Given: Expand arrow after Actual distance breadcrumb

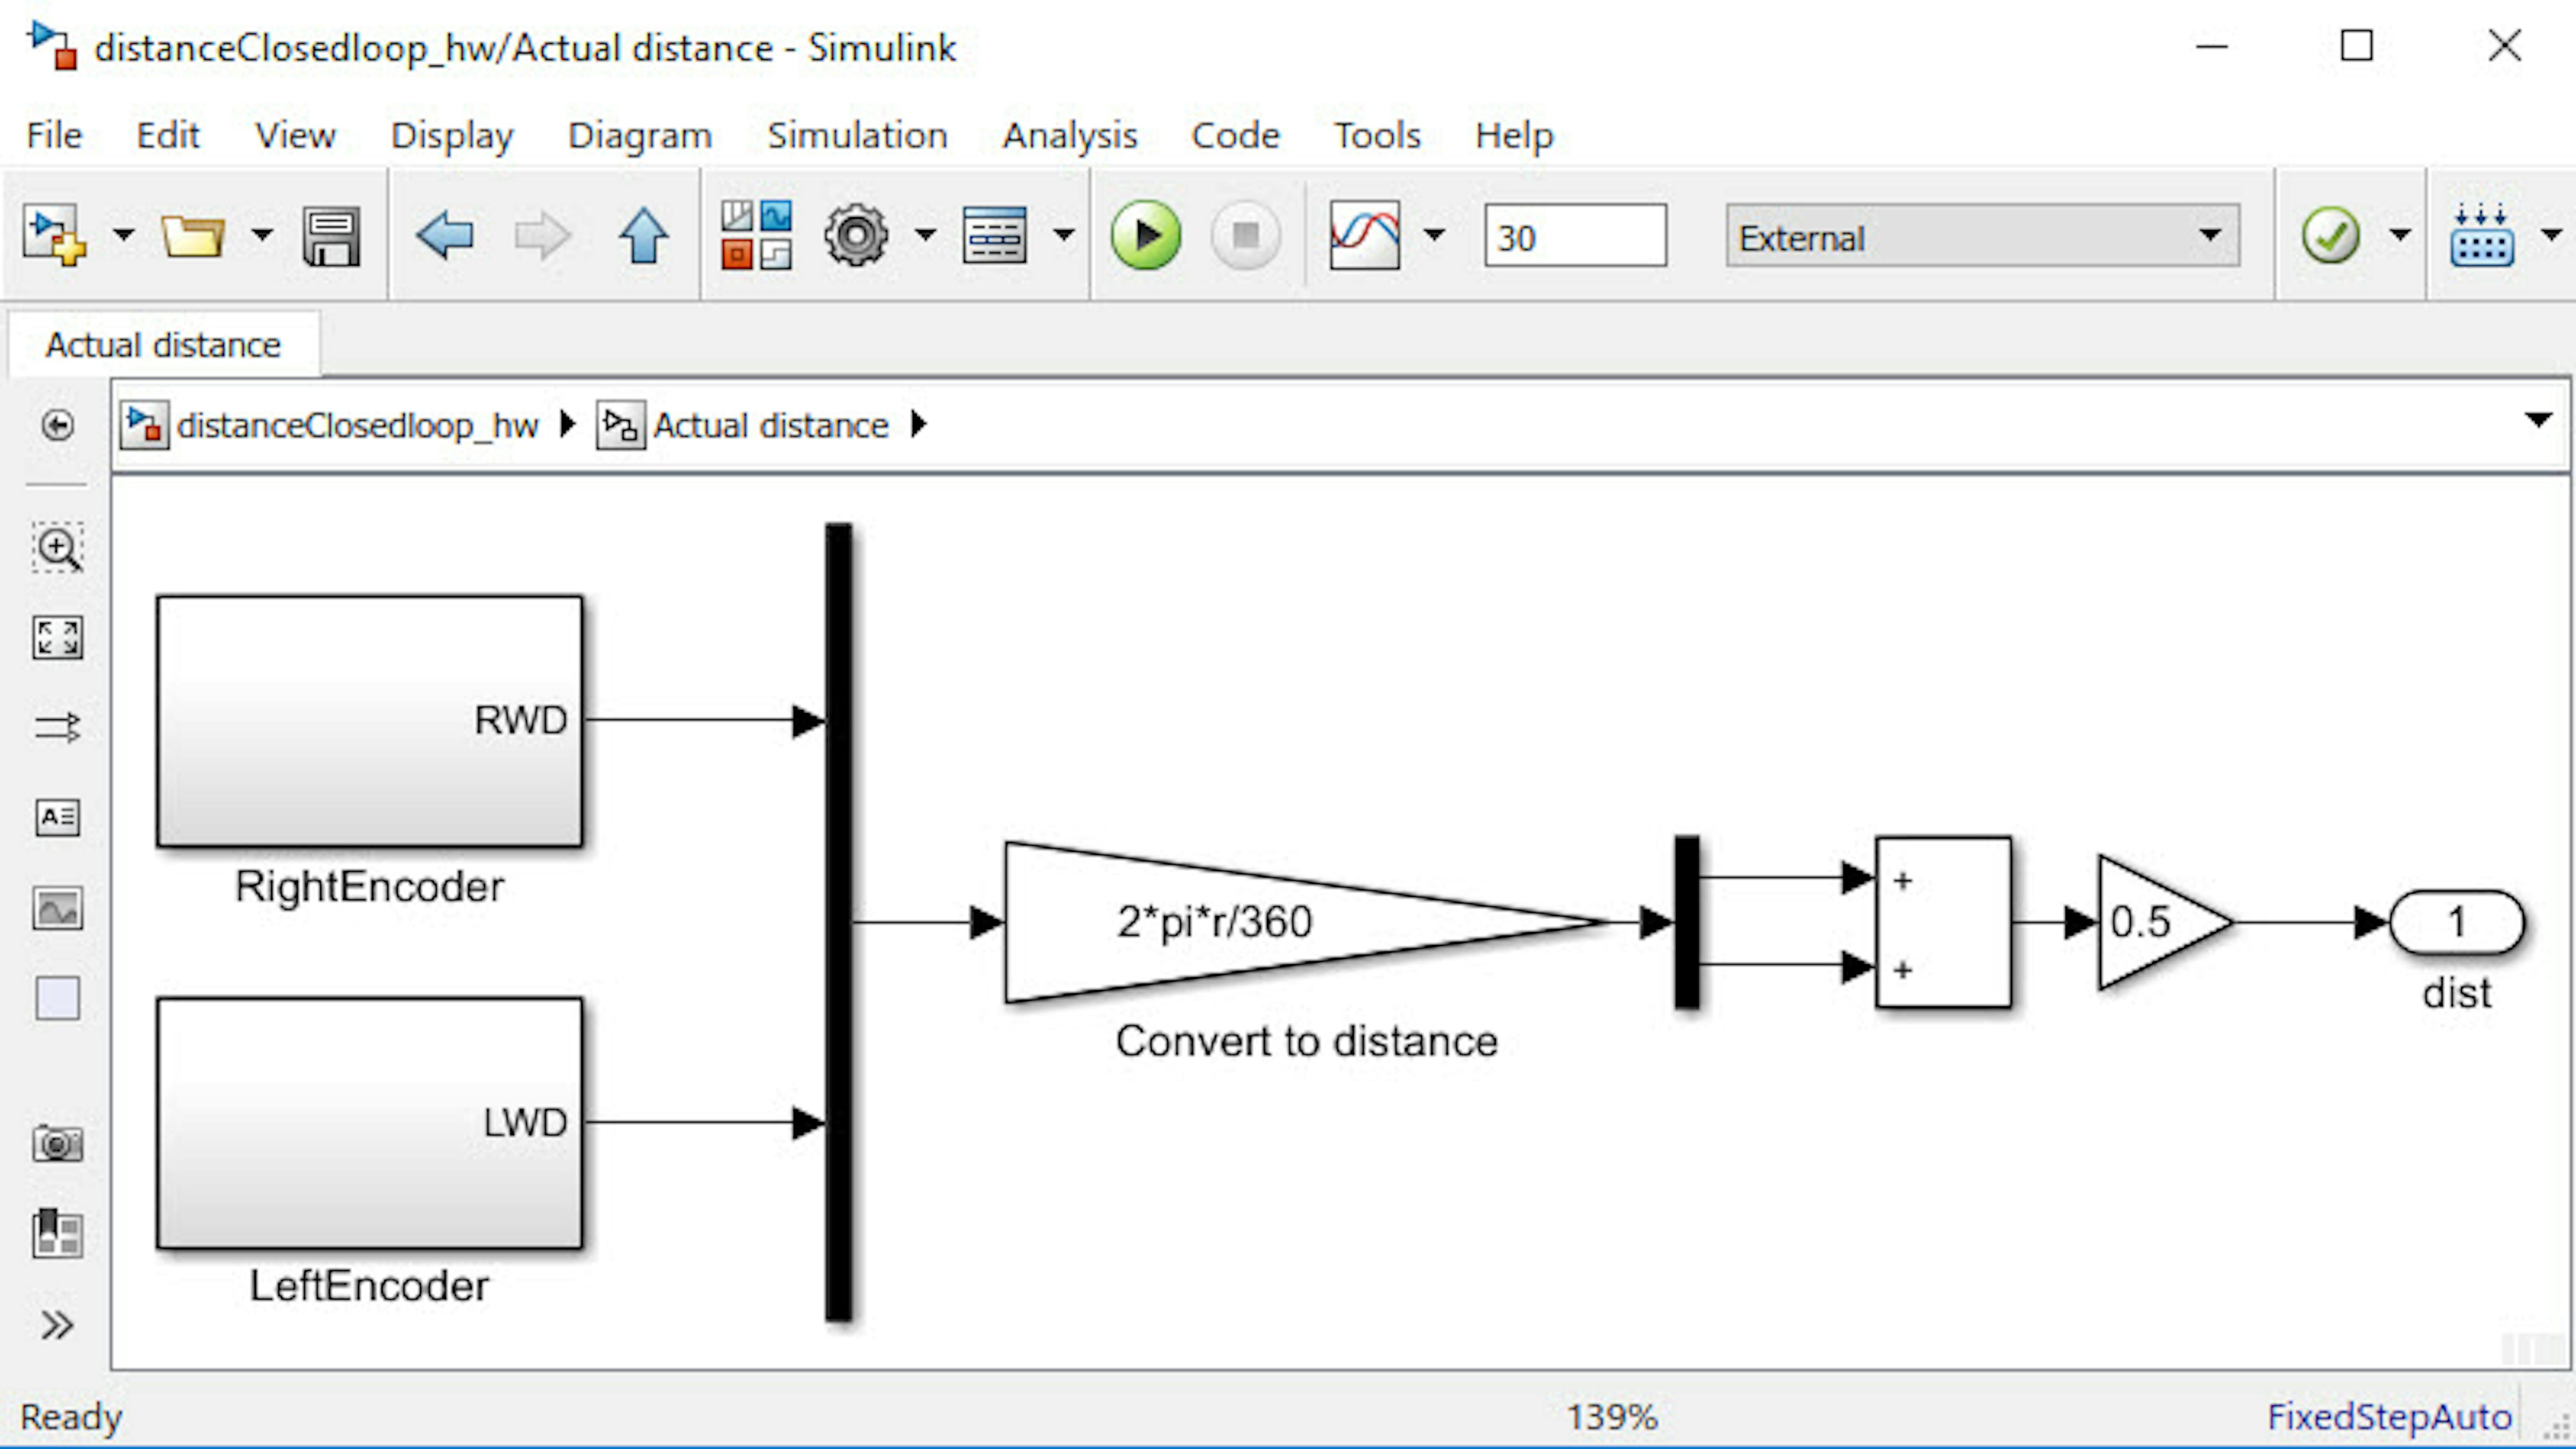Looking at the screenshot, I should pyautogui.click(x=919, y=424).
